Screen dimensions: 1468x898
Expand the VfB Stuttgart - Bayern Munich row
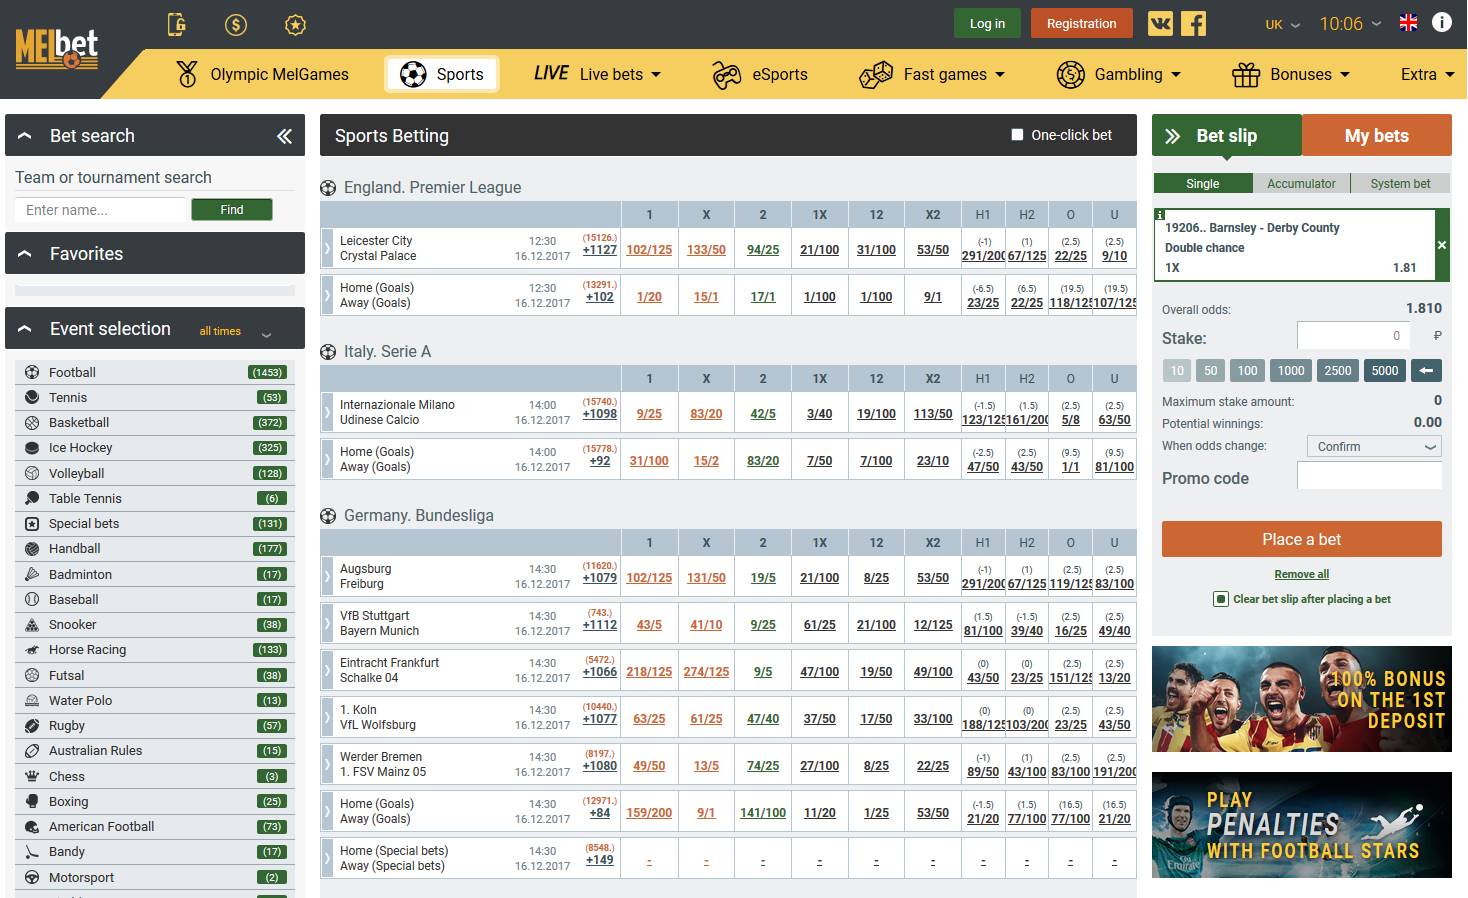tap(327, 623)
